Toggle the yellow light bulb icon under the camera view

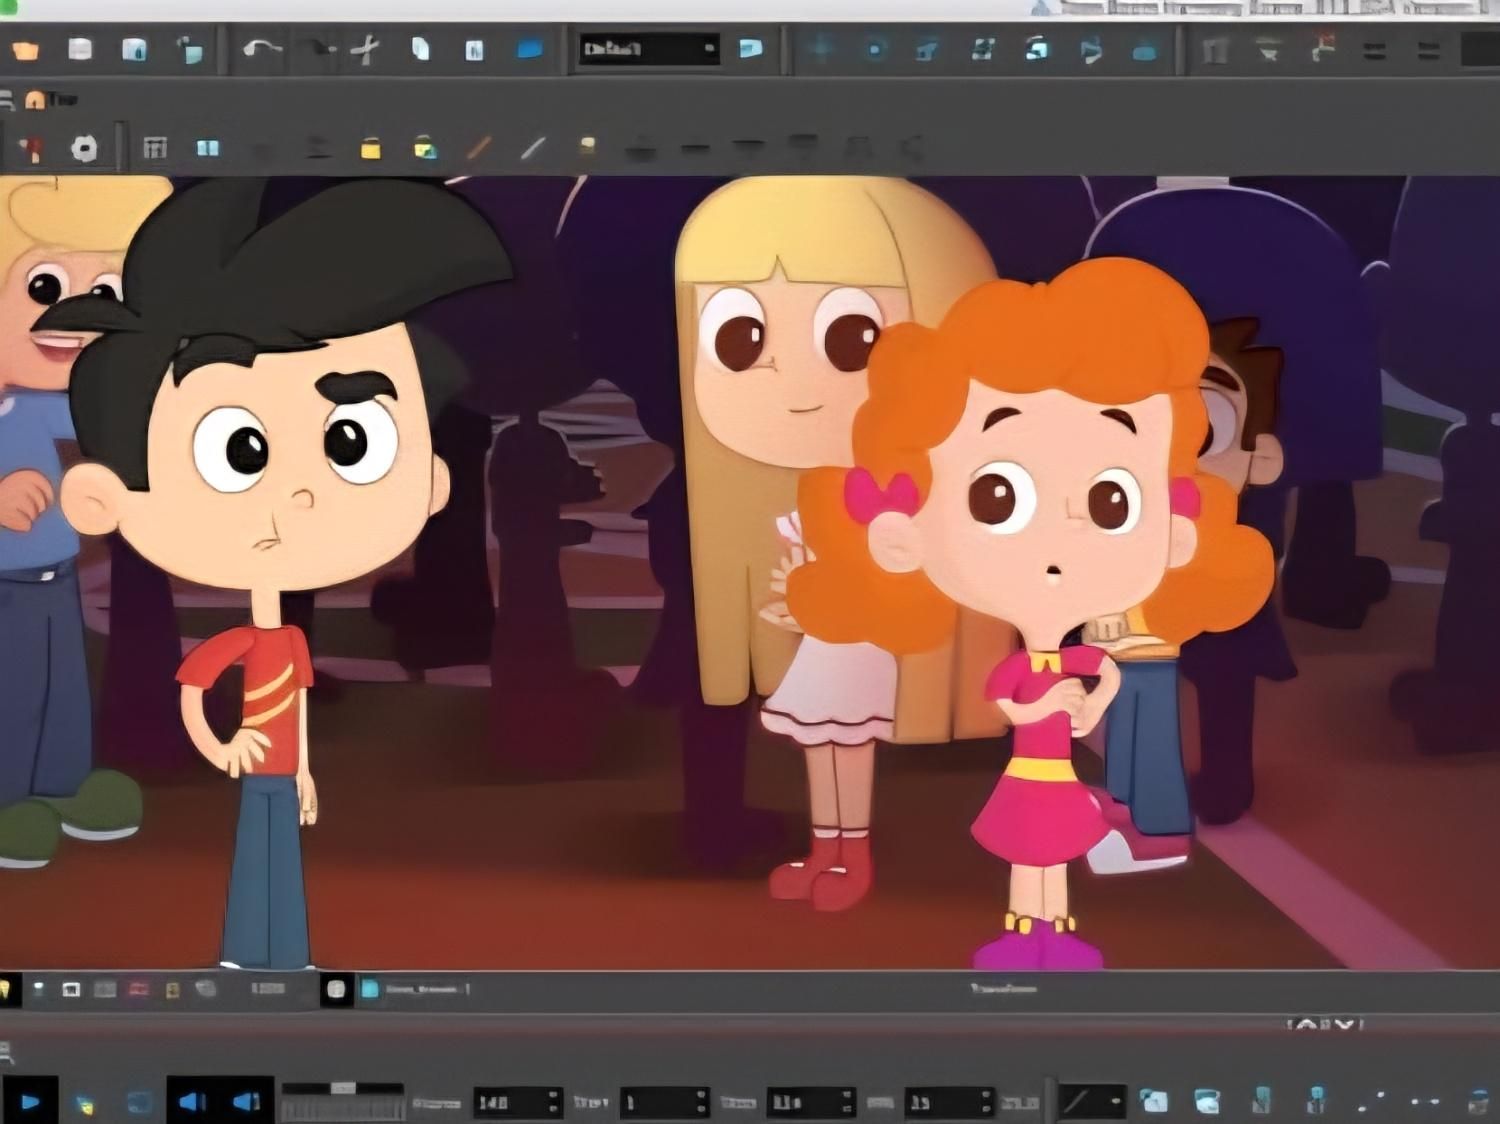click(x=6, y=990)
